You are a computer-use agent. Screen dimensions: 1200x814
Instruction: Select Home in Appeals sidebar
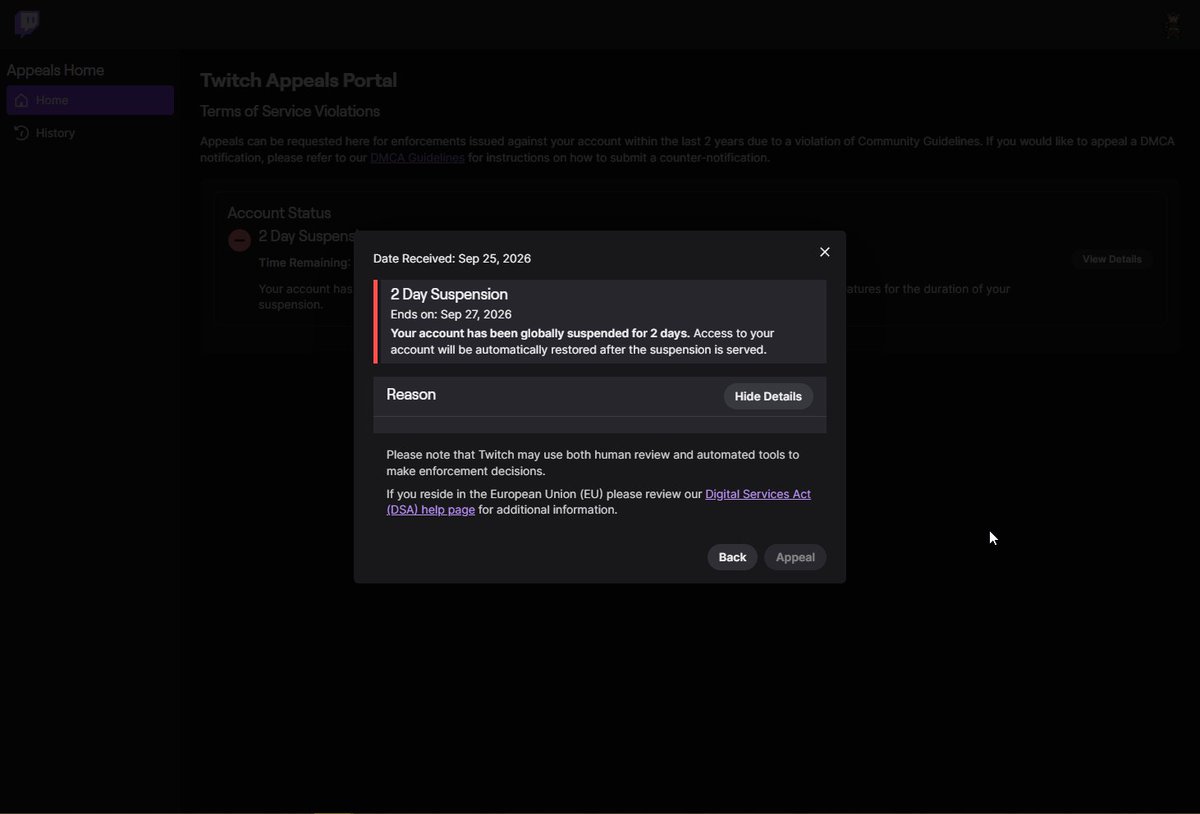[90, 100]
